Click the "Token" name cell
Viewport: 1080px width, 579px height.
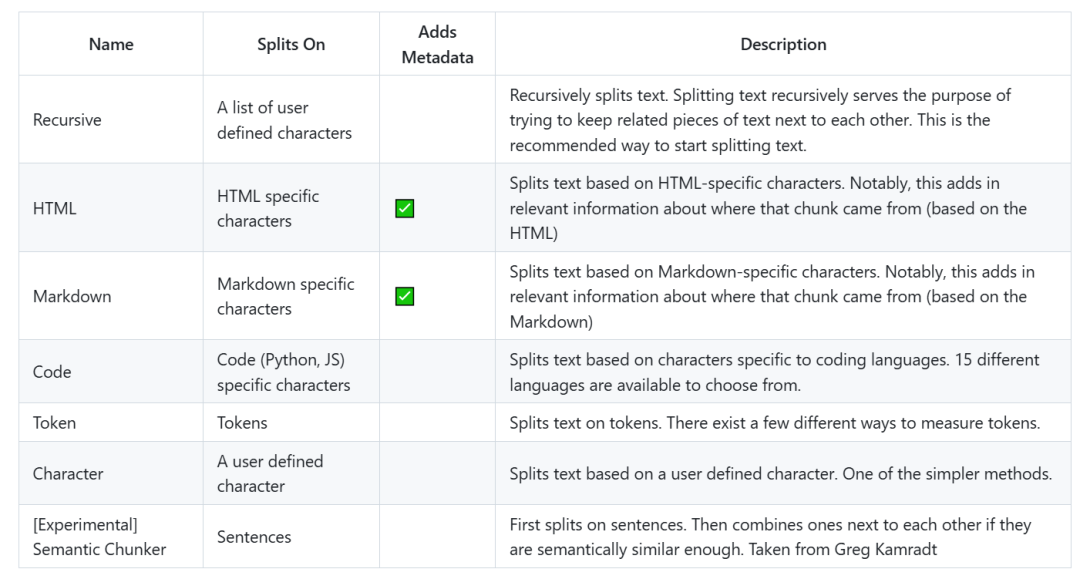[x=54, y=423]
